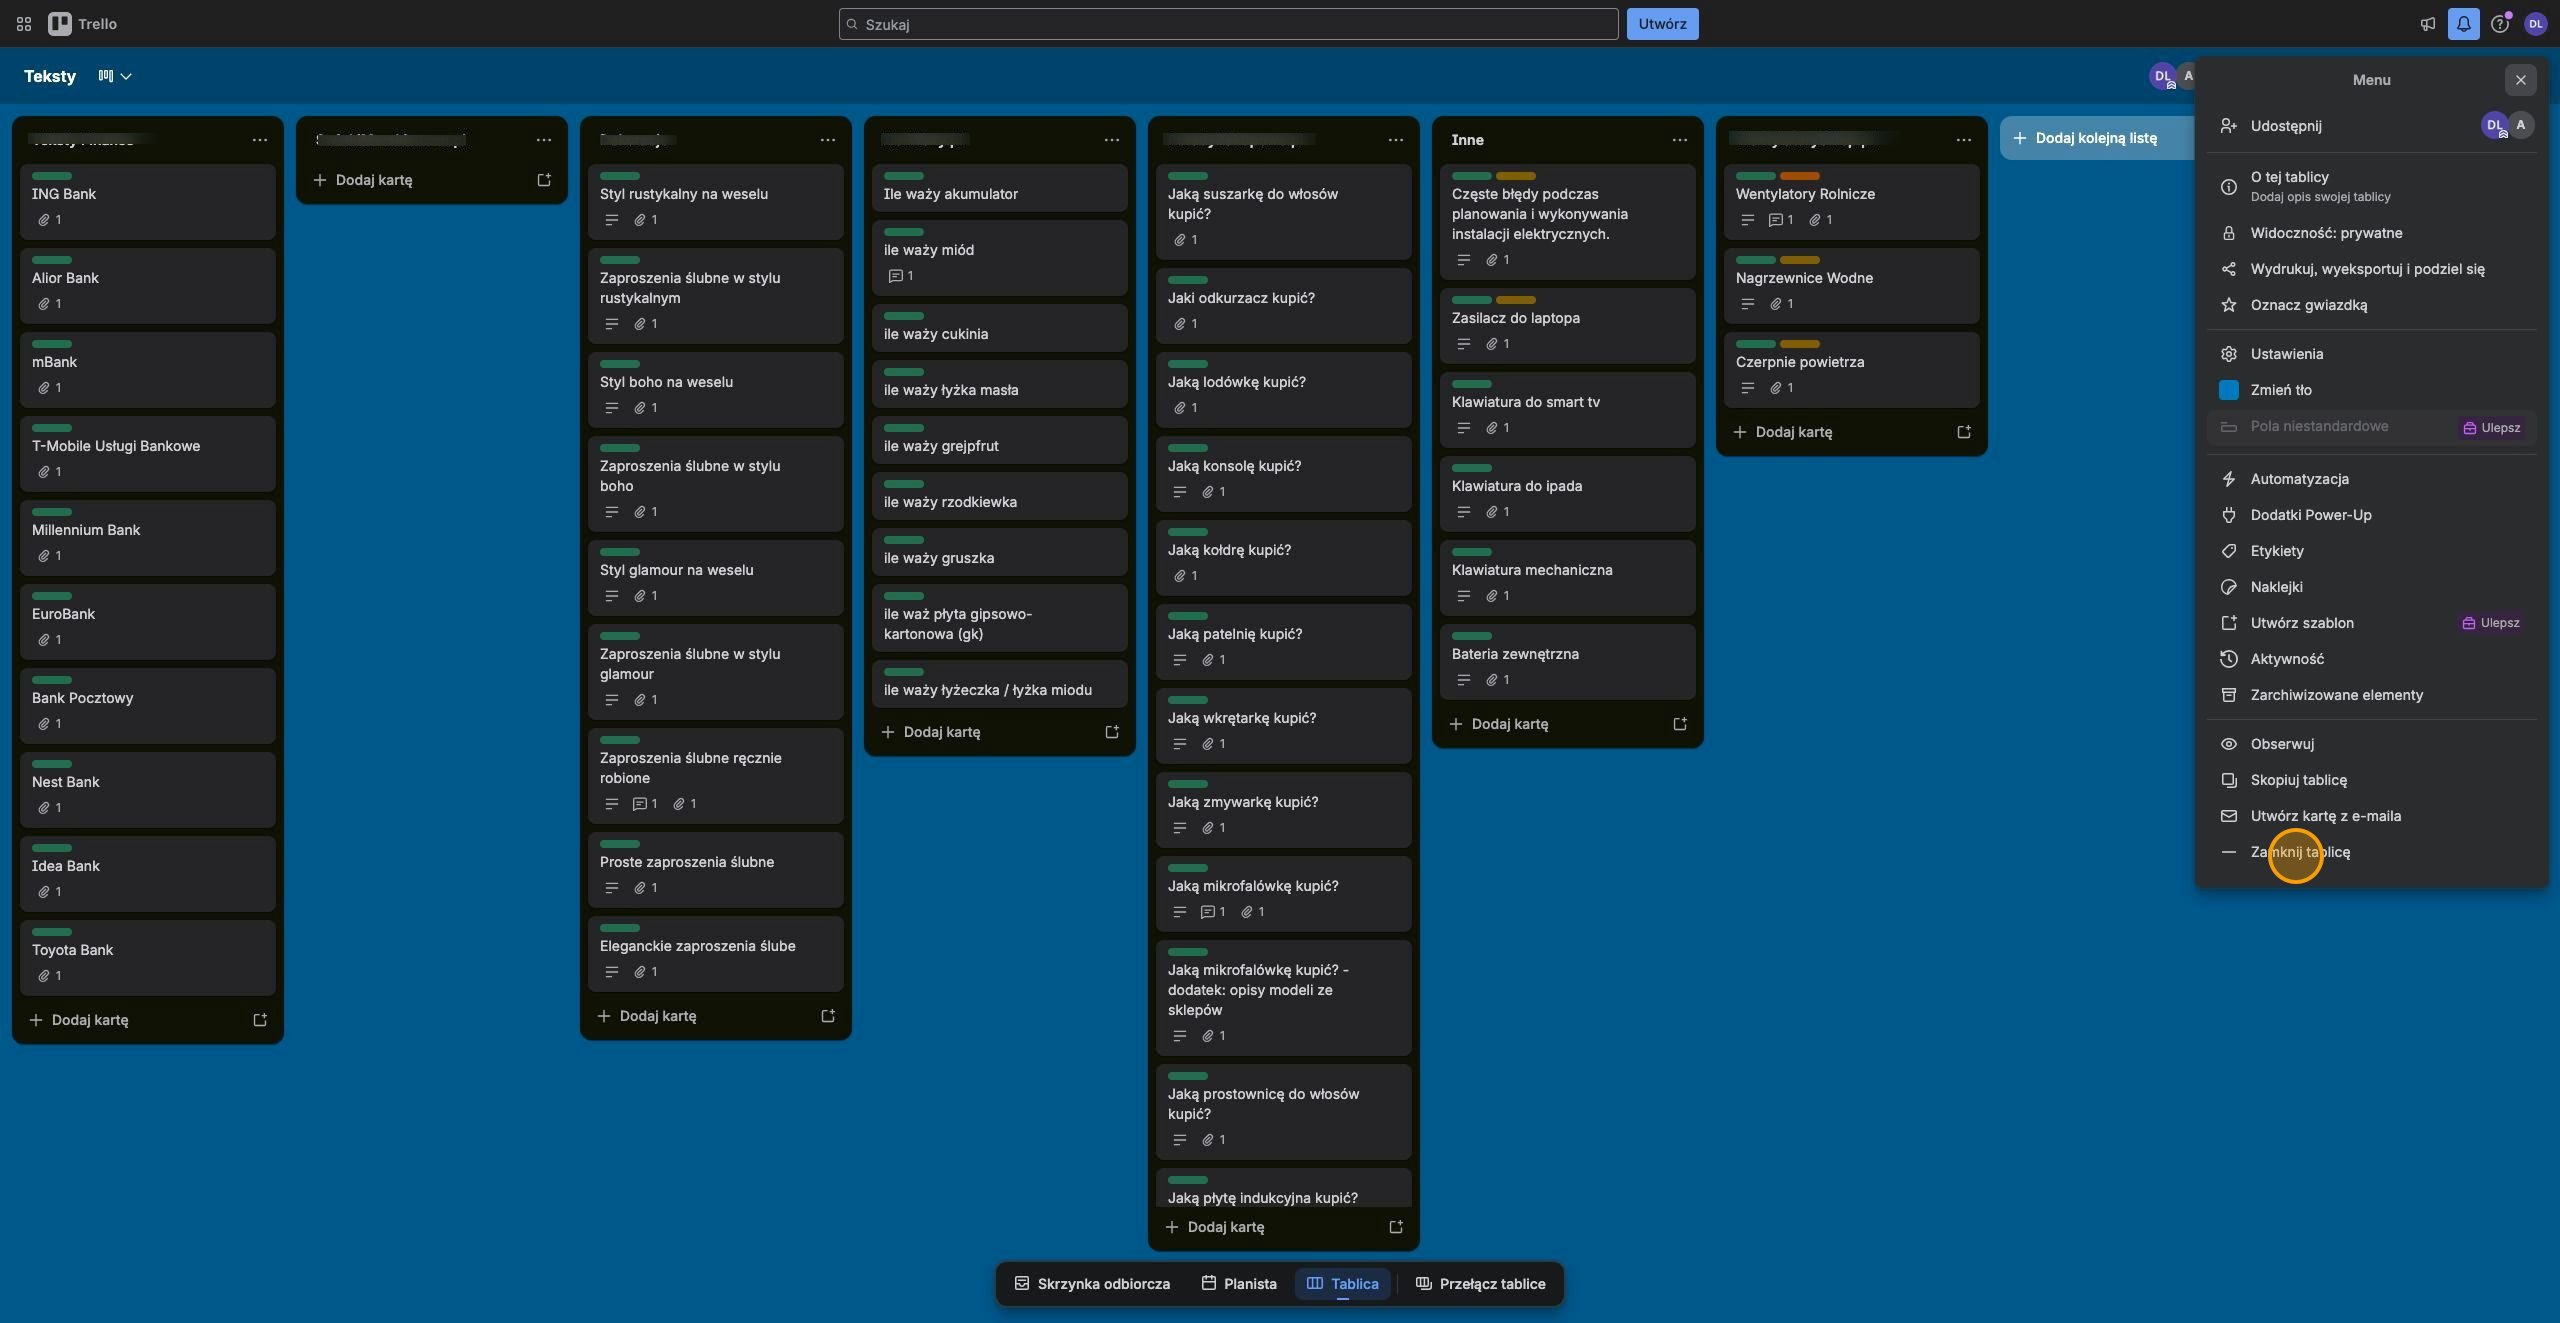This screenshot has height=1323, width=2560.
Task: Open list menu above Styl rustykalny card
Action: tap(828, 140)
